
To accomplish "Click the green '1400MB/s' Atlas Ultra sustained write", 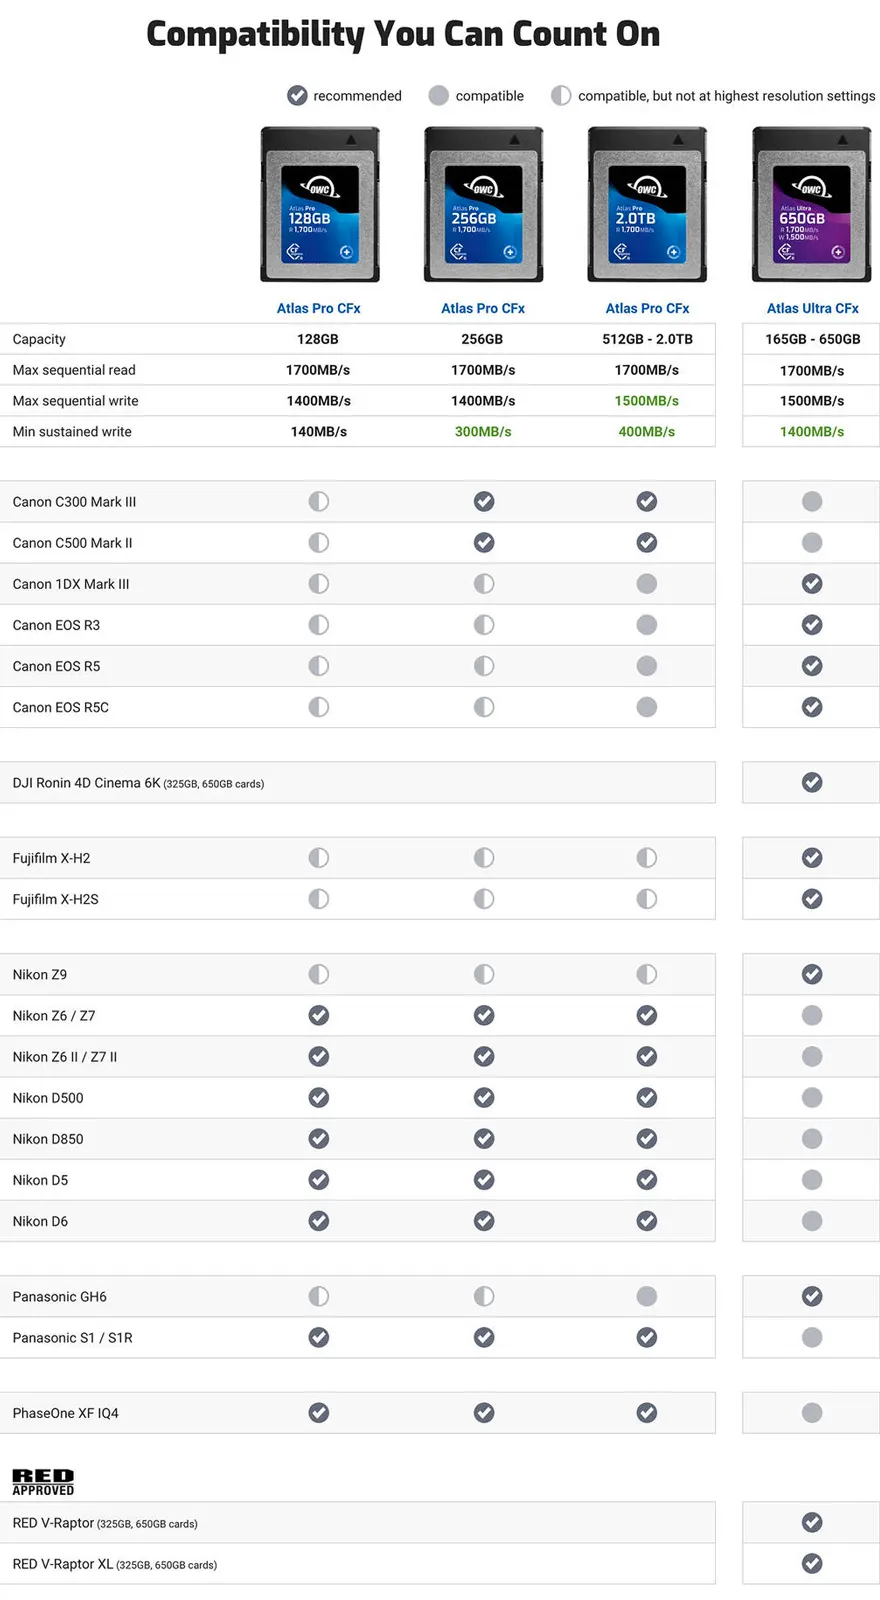I will (812, 432).
